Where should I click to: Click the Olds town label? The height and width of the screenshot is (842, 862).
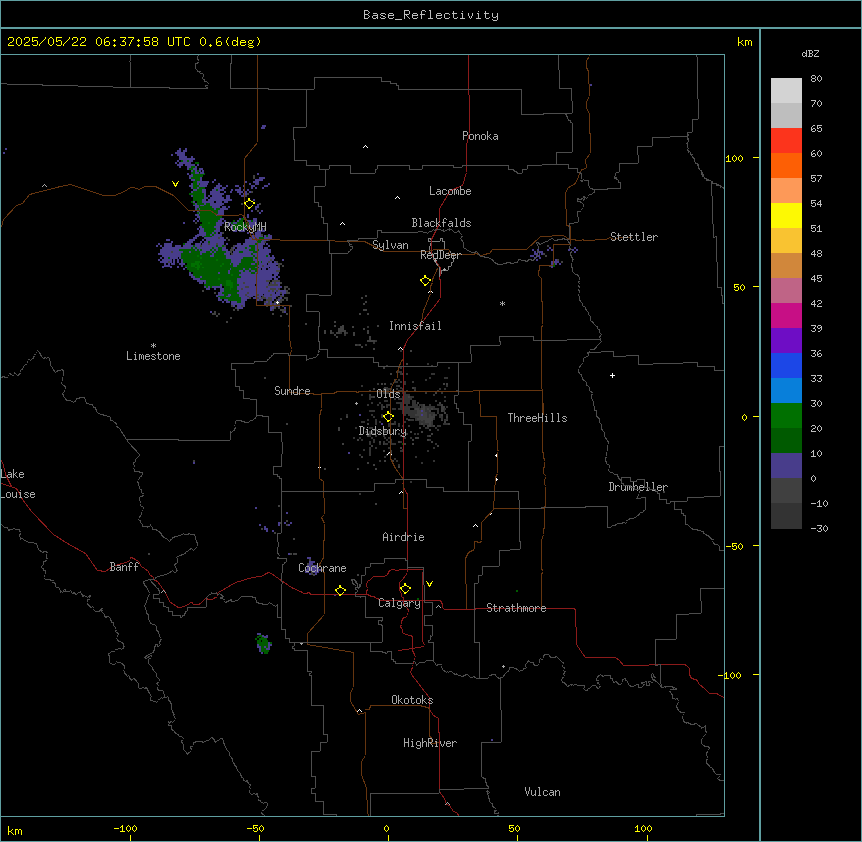[388, 394]
